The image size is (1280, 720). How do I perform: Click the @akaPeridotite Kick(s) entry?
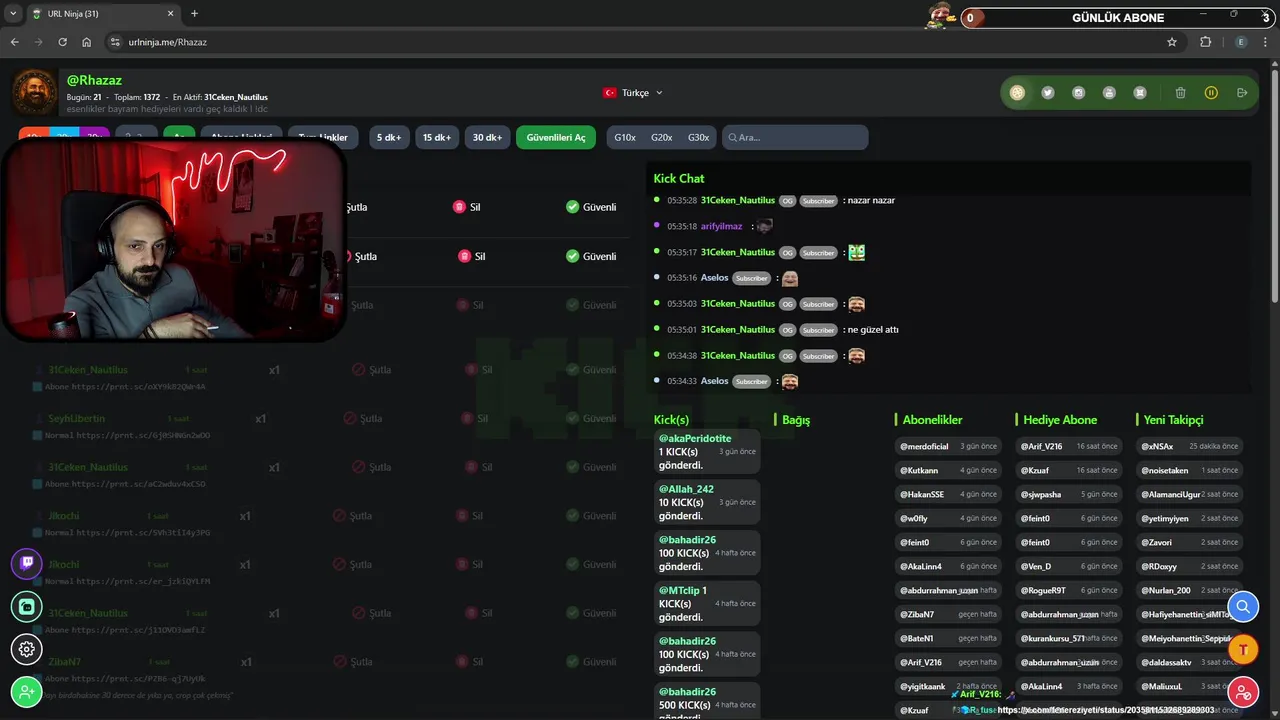pos(707,452)
